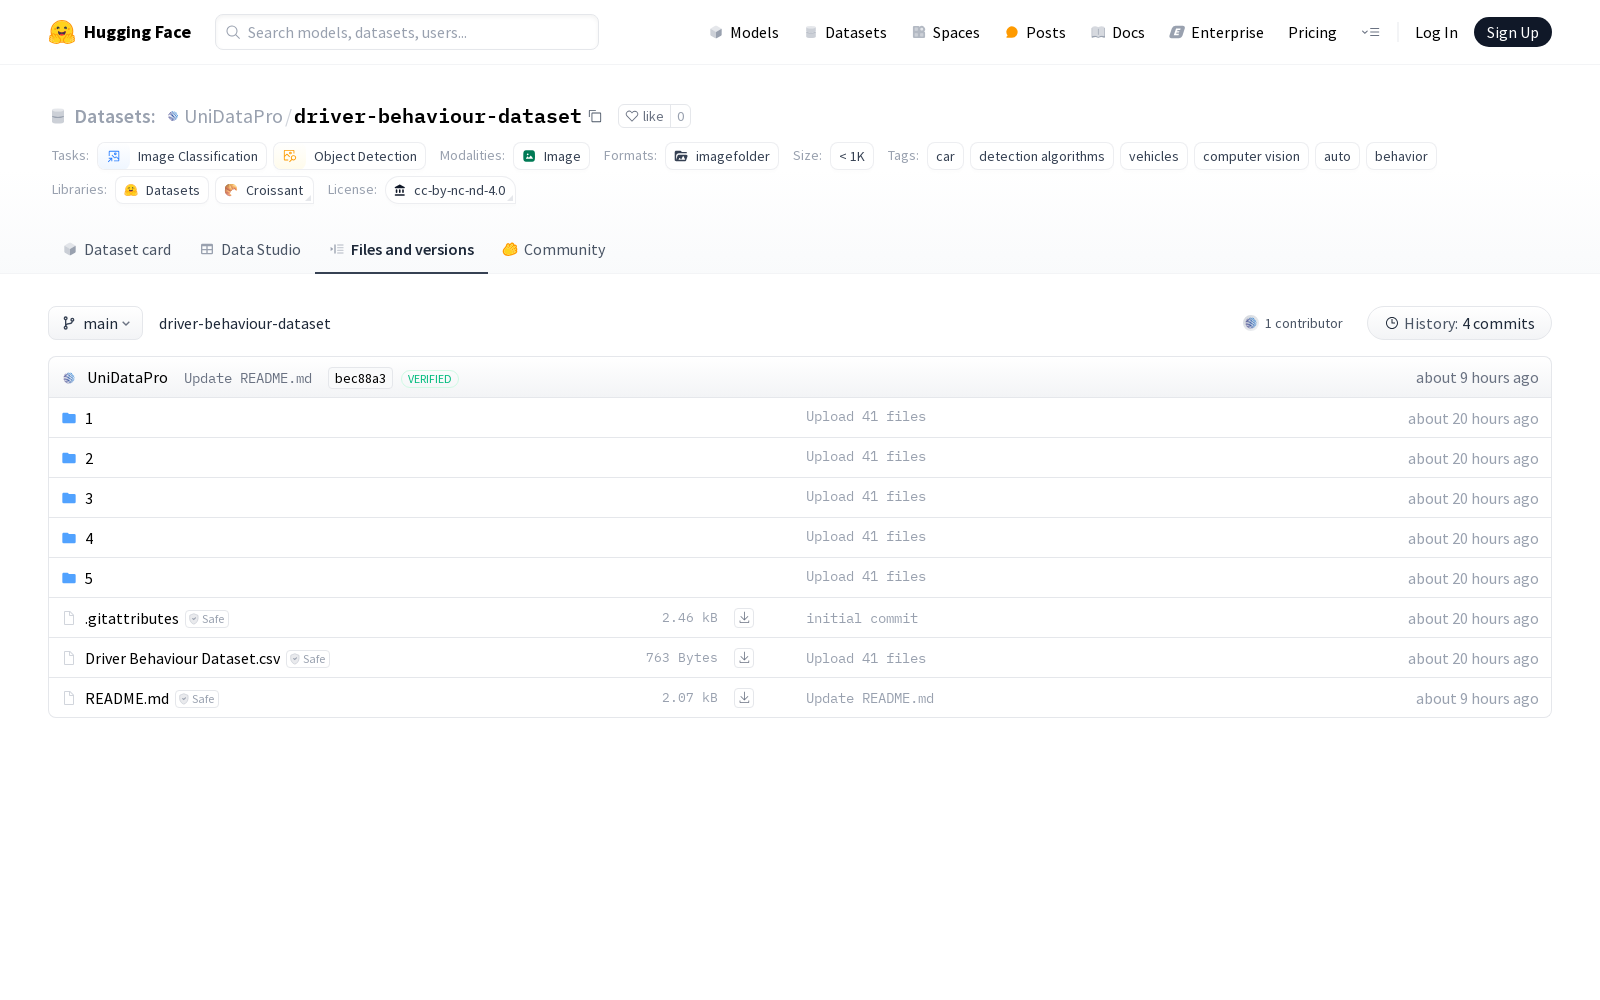Click the Hugging Face logo icon

tap(62, 32)
